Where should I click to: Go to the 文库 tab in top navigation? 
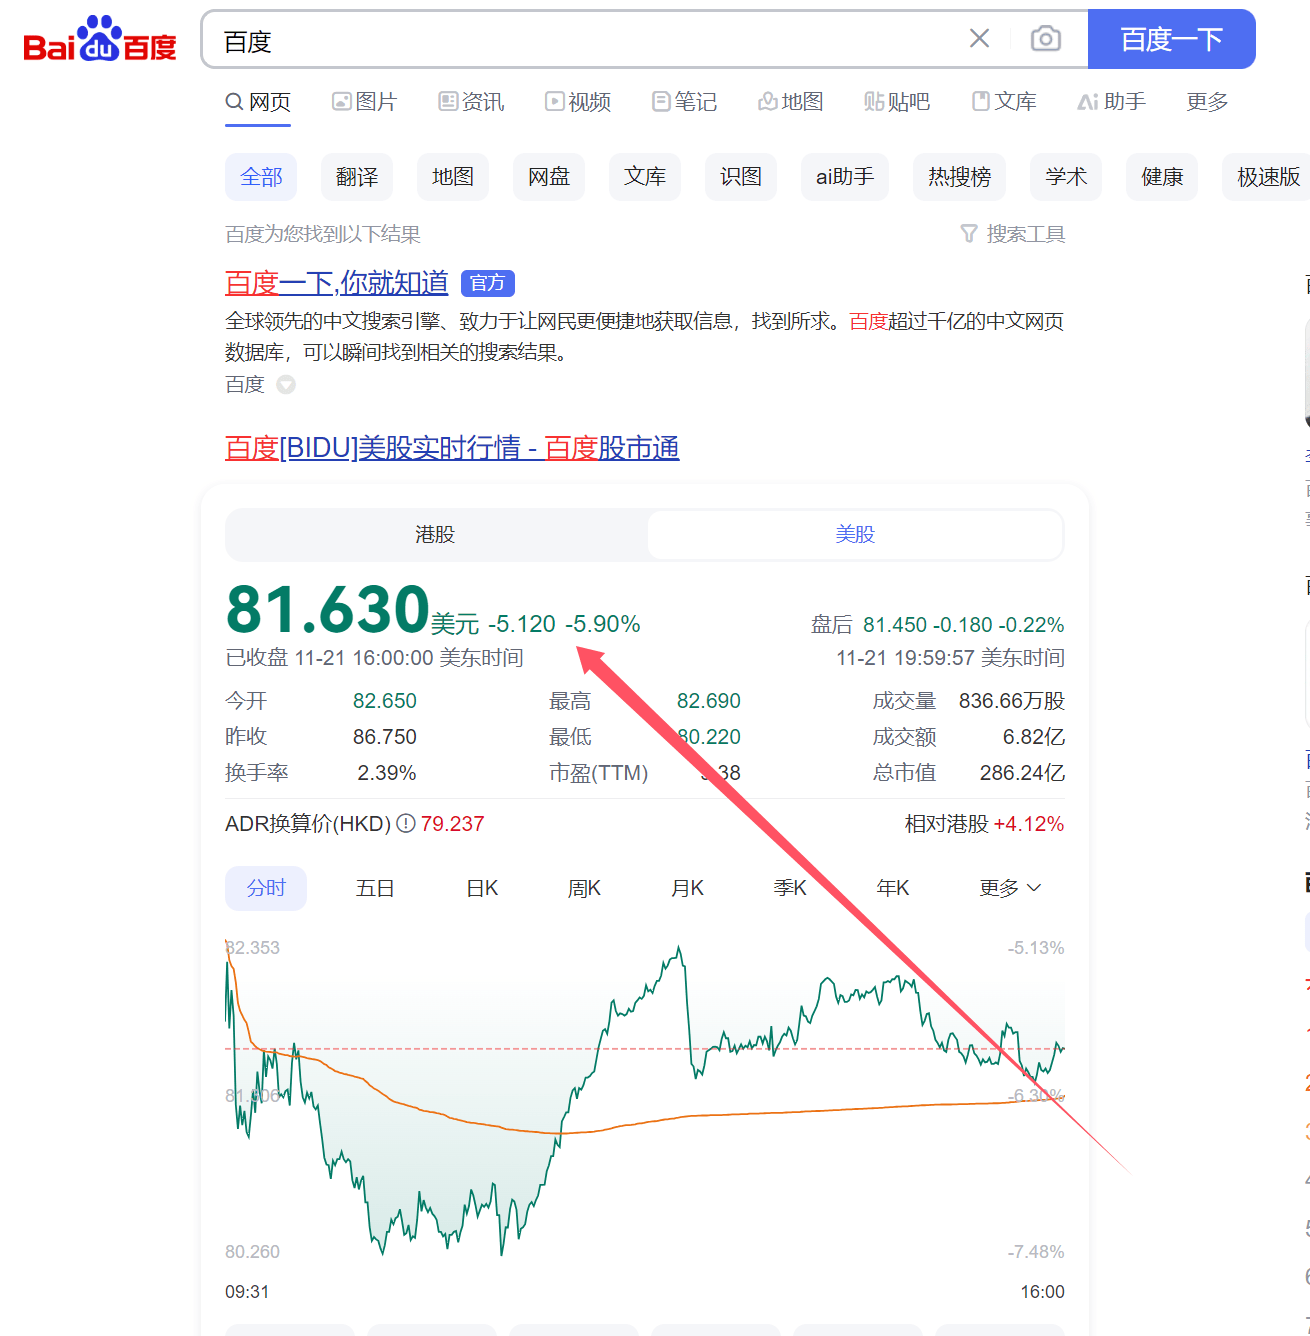(x=1004, y=102)
